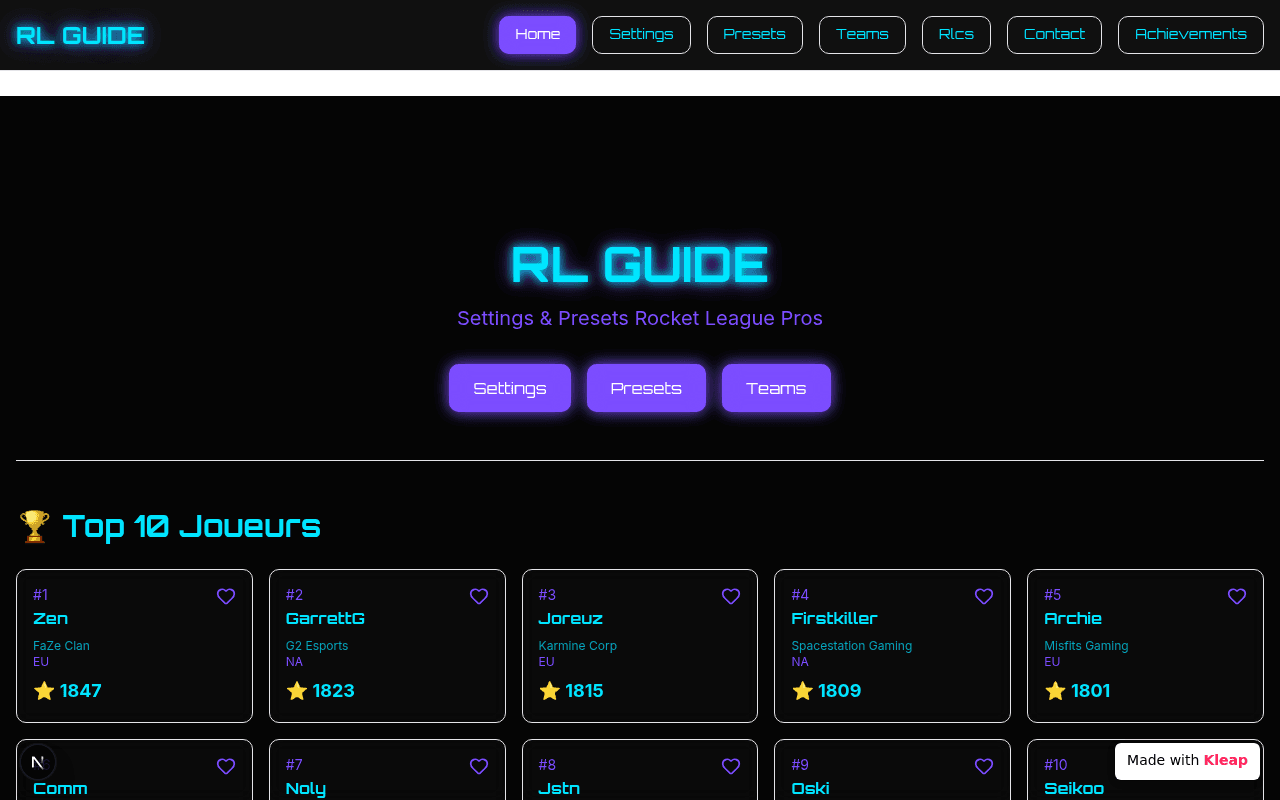The image size is (1280, 800).
Task: Favorite Oski with the heart icon
Action: 984,767
